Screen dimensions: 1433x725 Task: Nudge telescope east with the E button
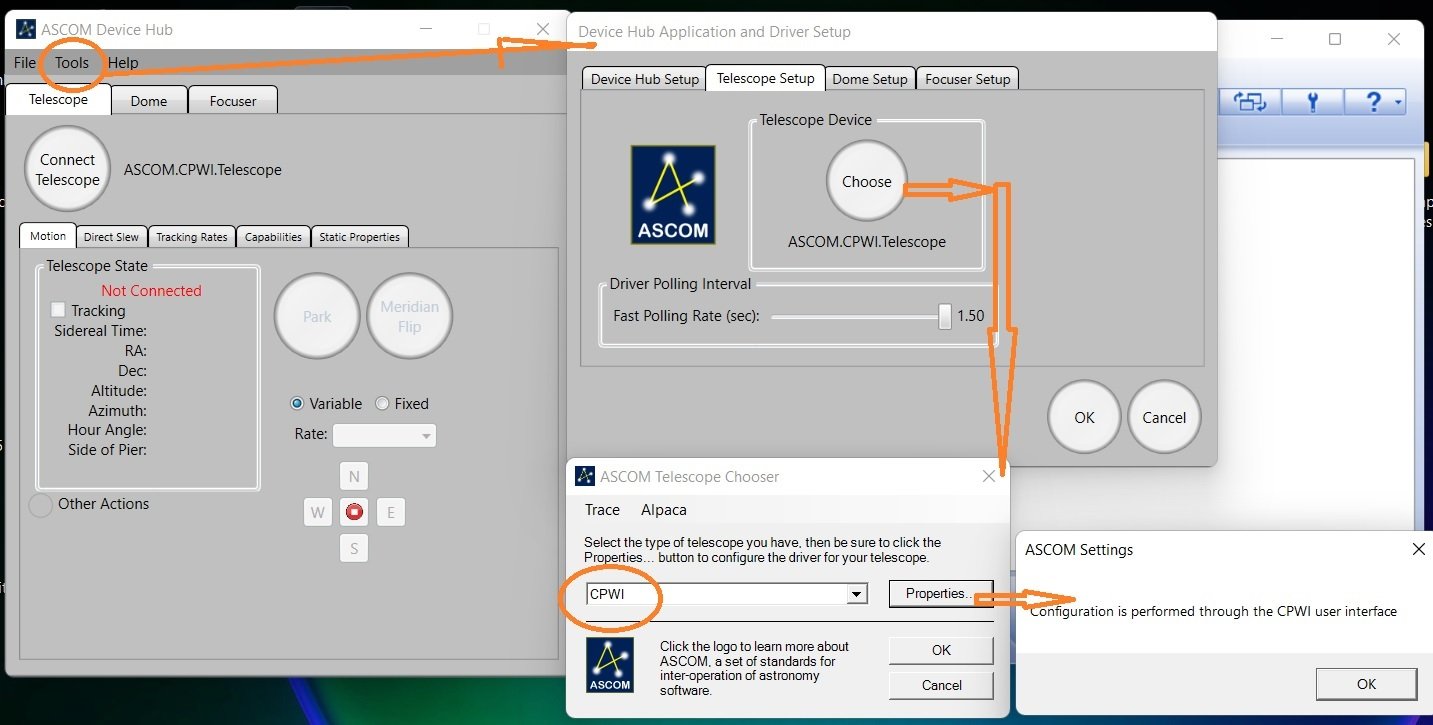pyautogui.click(x=390, y=512)
